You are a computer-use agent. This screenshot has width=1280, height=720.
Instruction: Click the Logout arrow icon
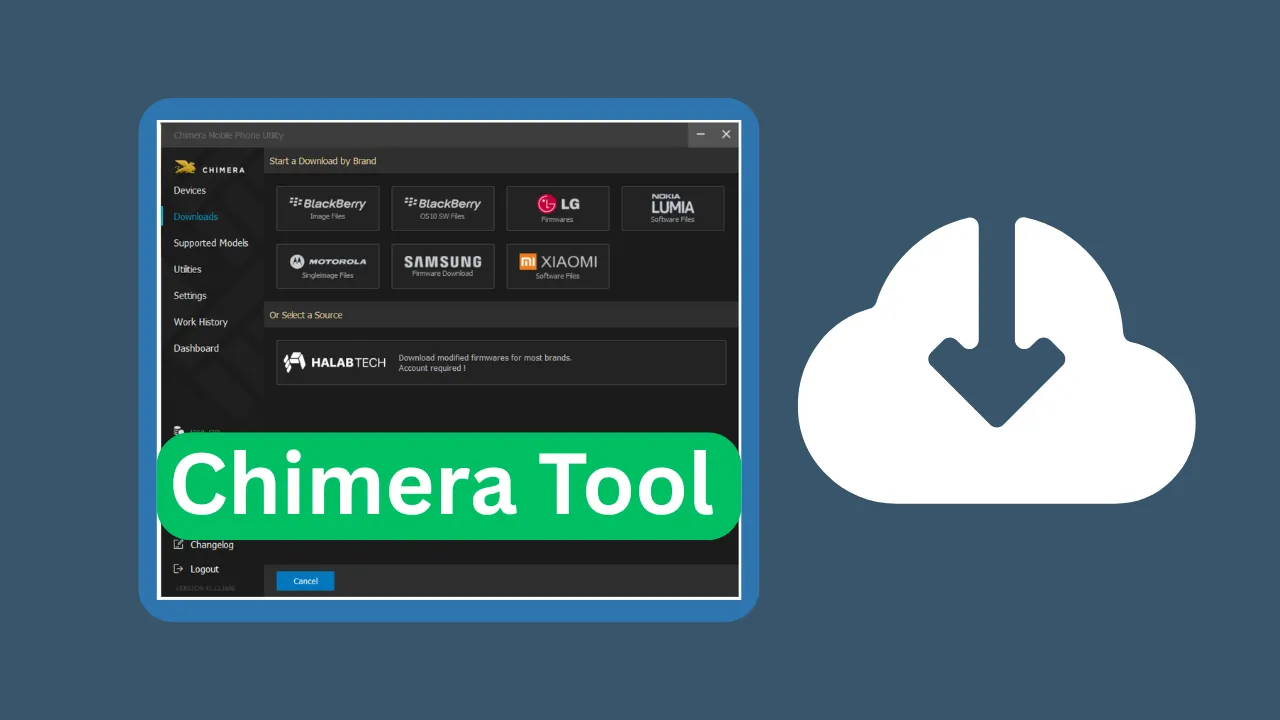(179, 569)
